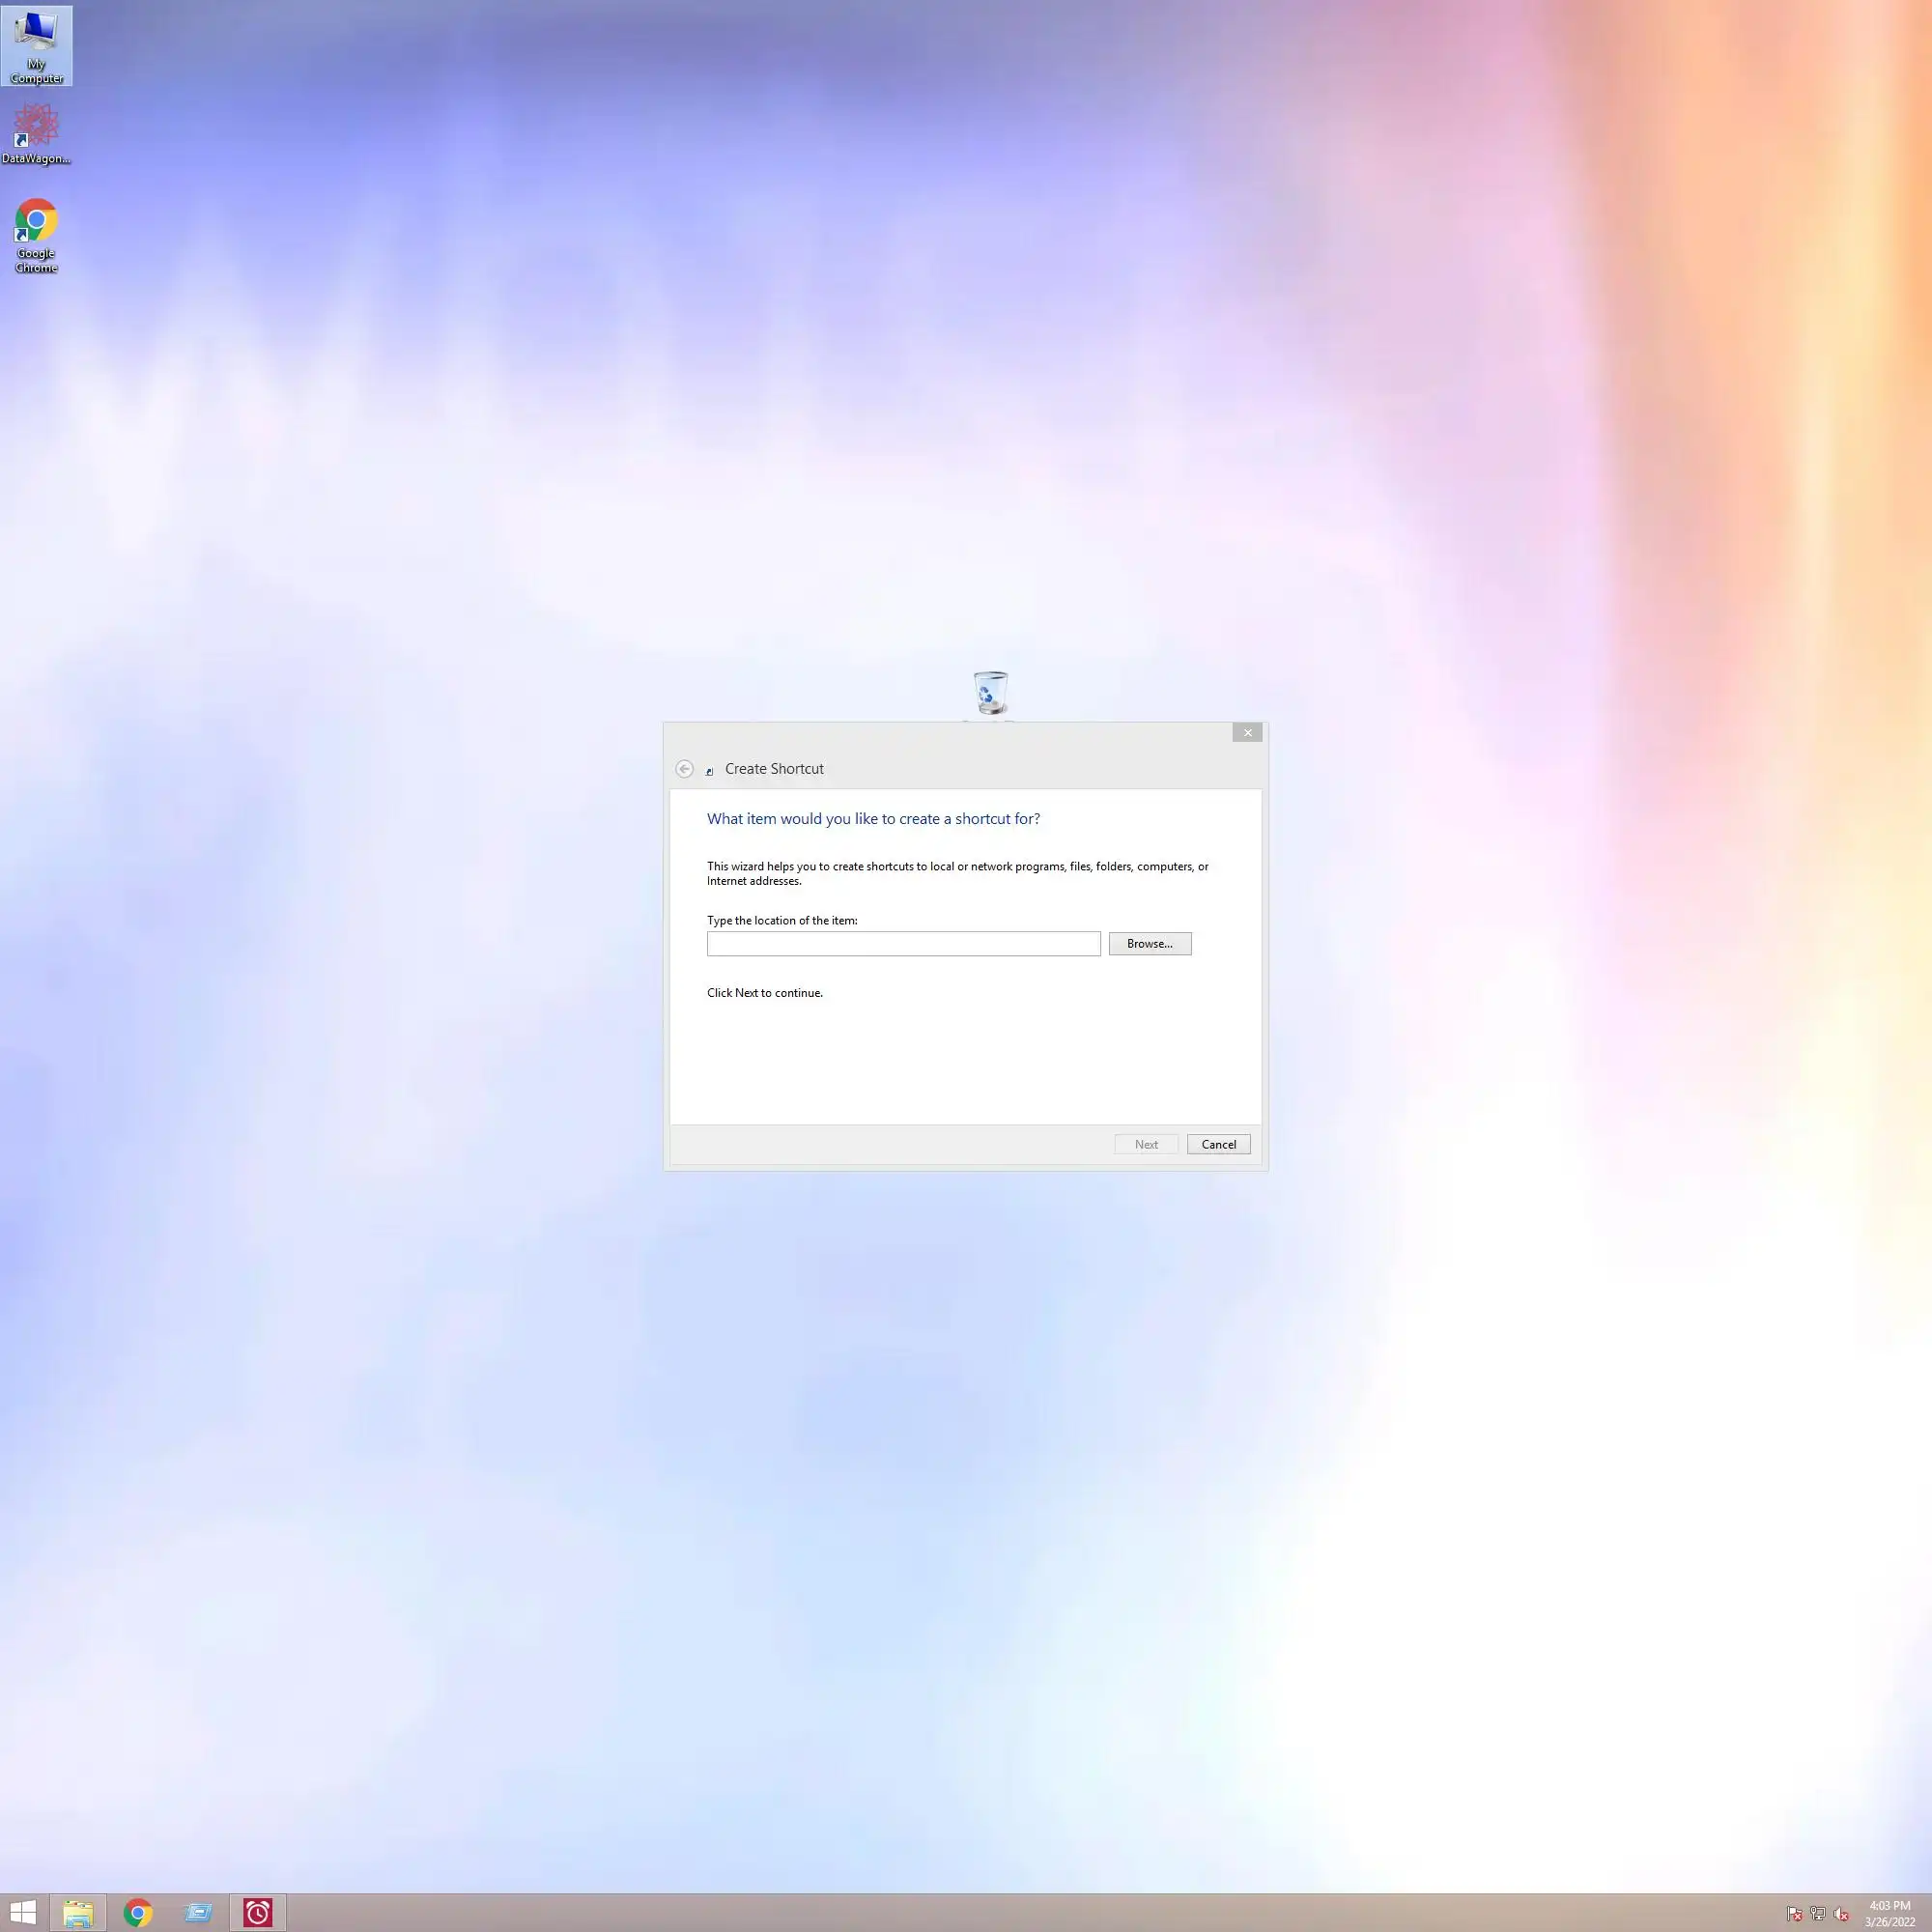Open the Windows Start button
This screenshot has width=1932, height=1932.
click(x=22, y=1912)
